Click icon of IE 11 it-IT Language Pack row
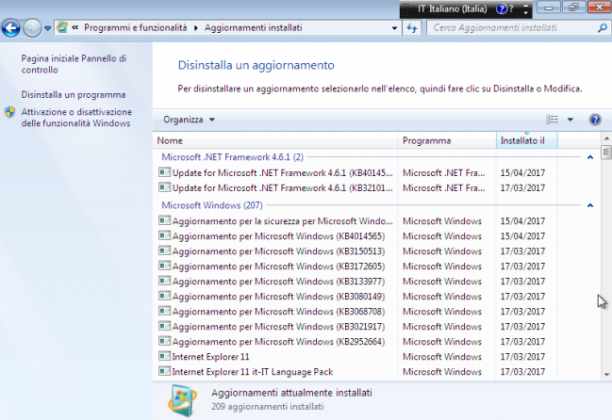This screenshot has width=612, height=420. click(x=164, y=371)
